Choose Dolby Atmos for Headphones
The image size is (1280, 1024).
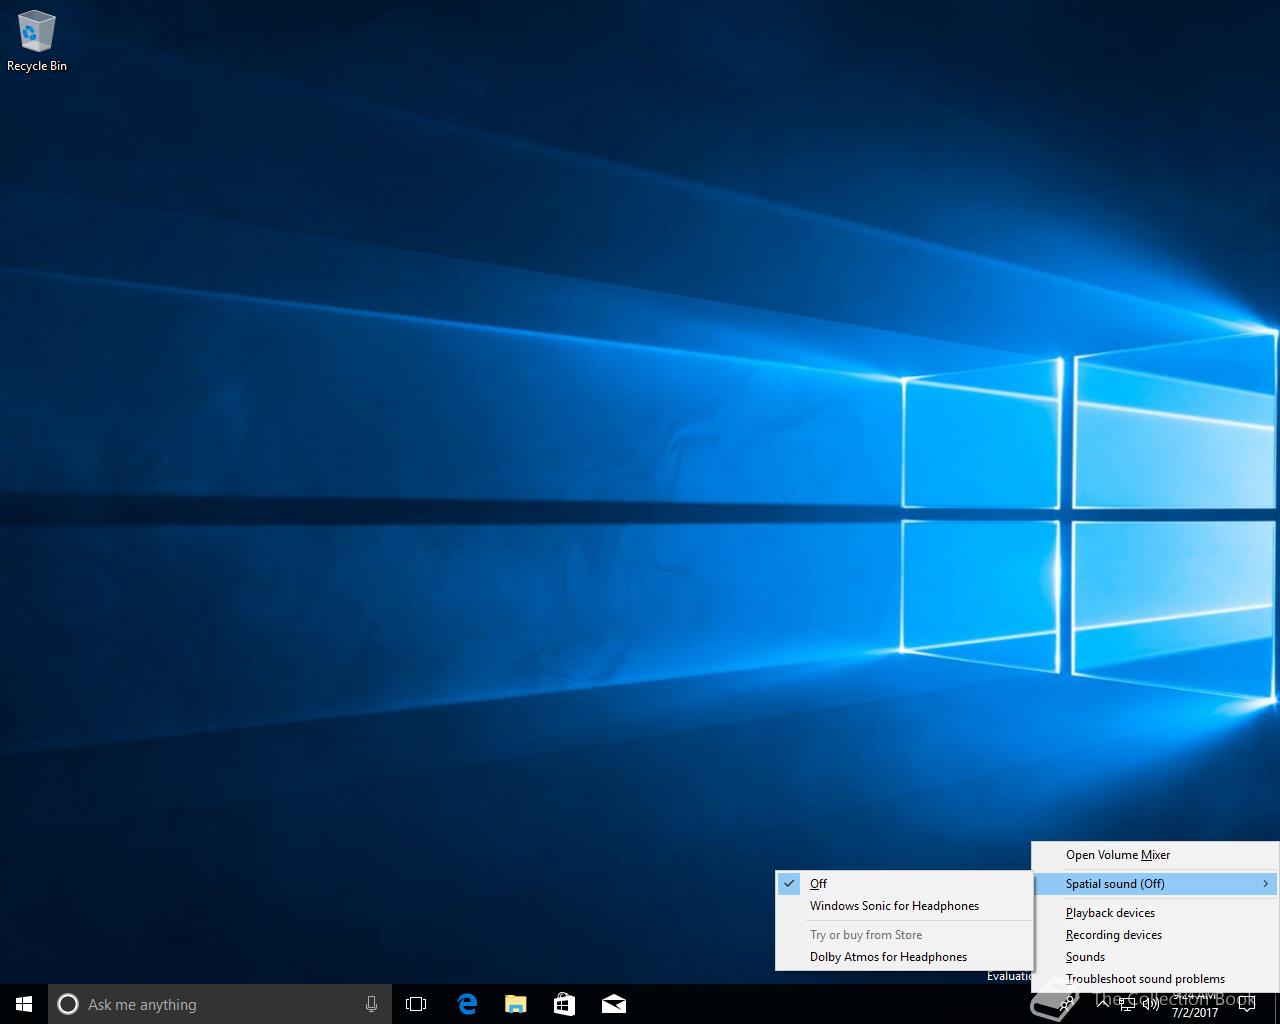(x=888, y=957)
